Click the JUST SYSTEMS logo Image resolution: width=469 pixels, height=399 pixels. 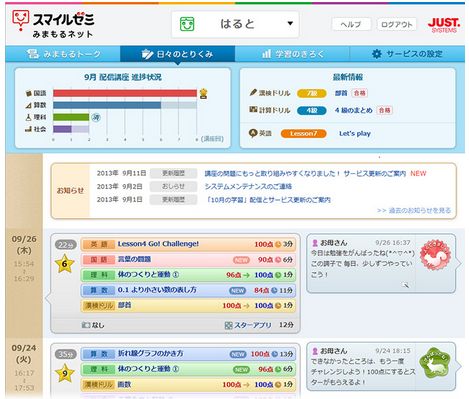point(444,25)
